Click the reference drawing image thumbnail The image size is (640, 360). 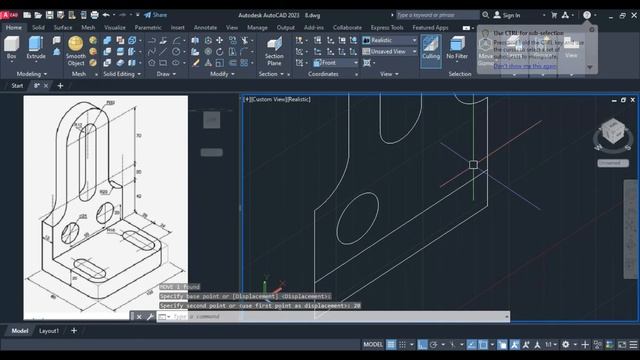(x=106, y=207)
